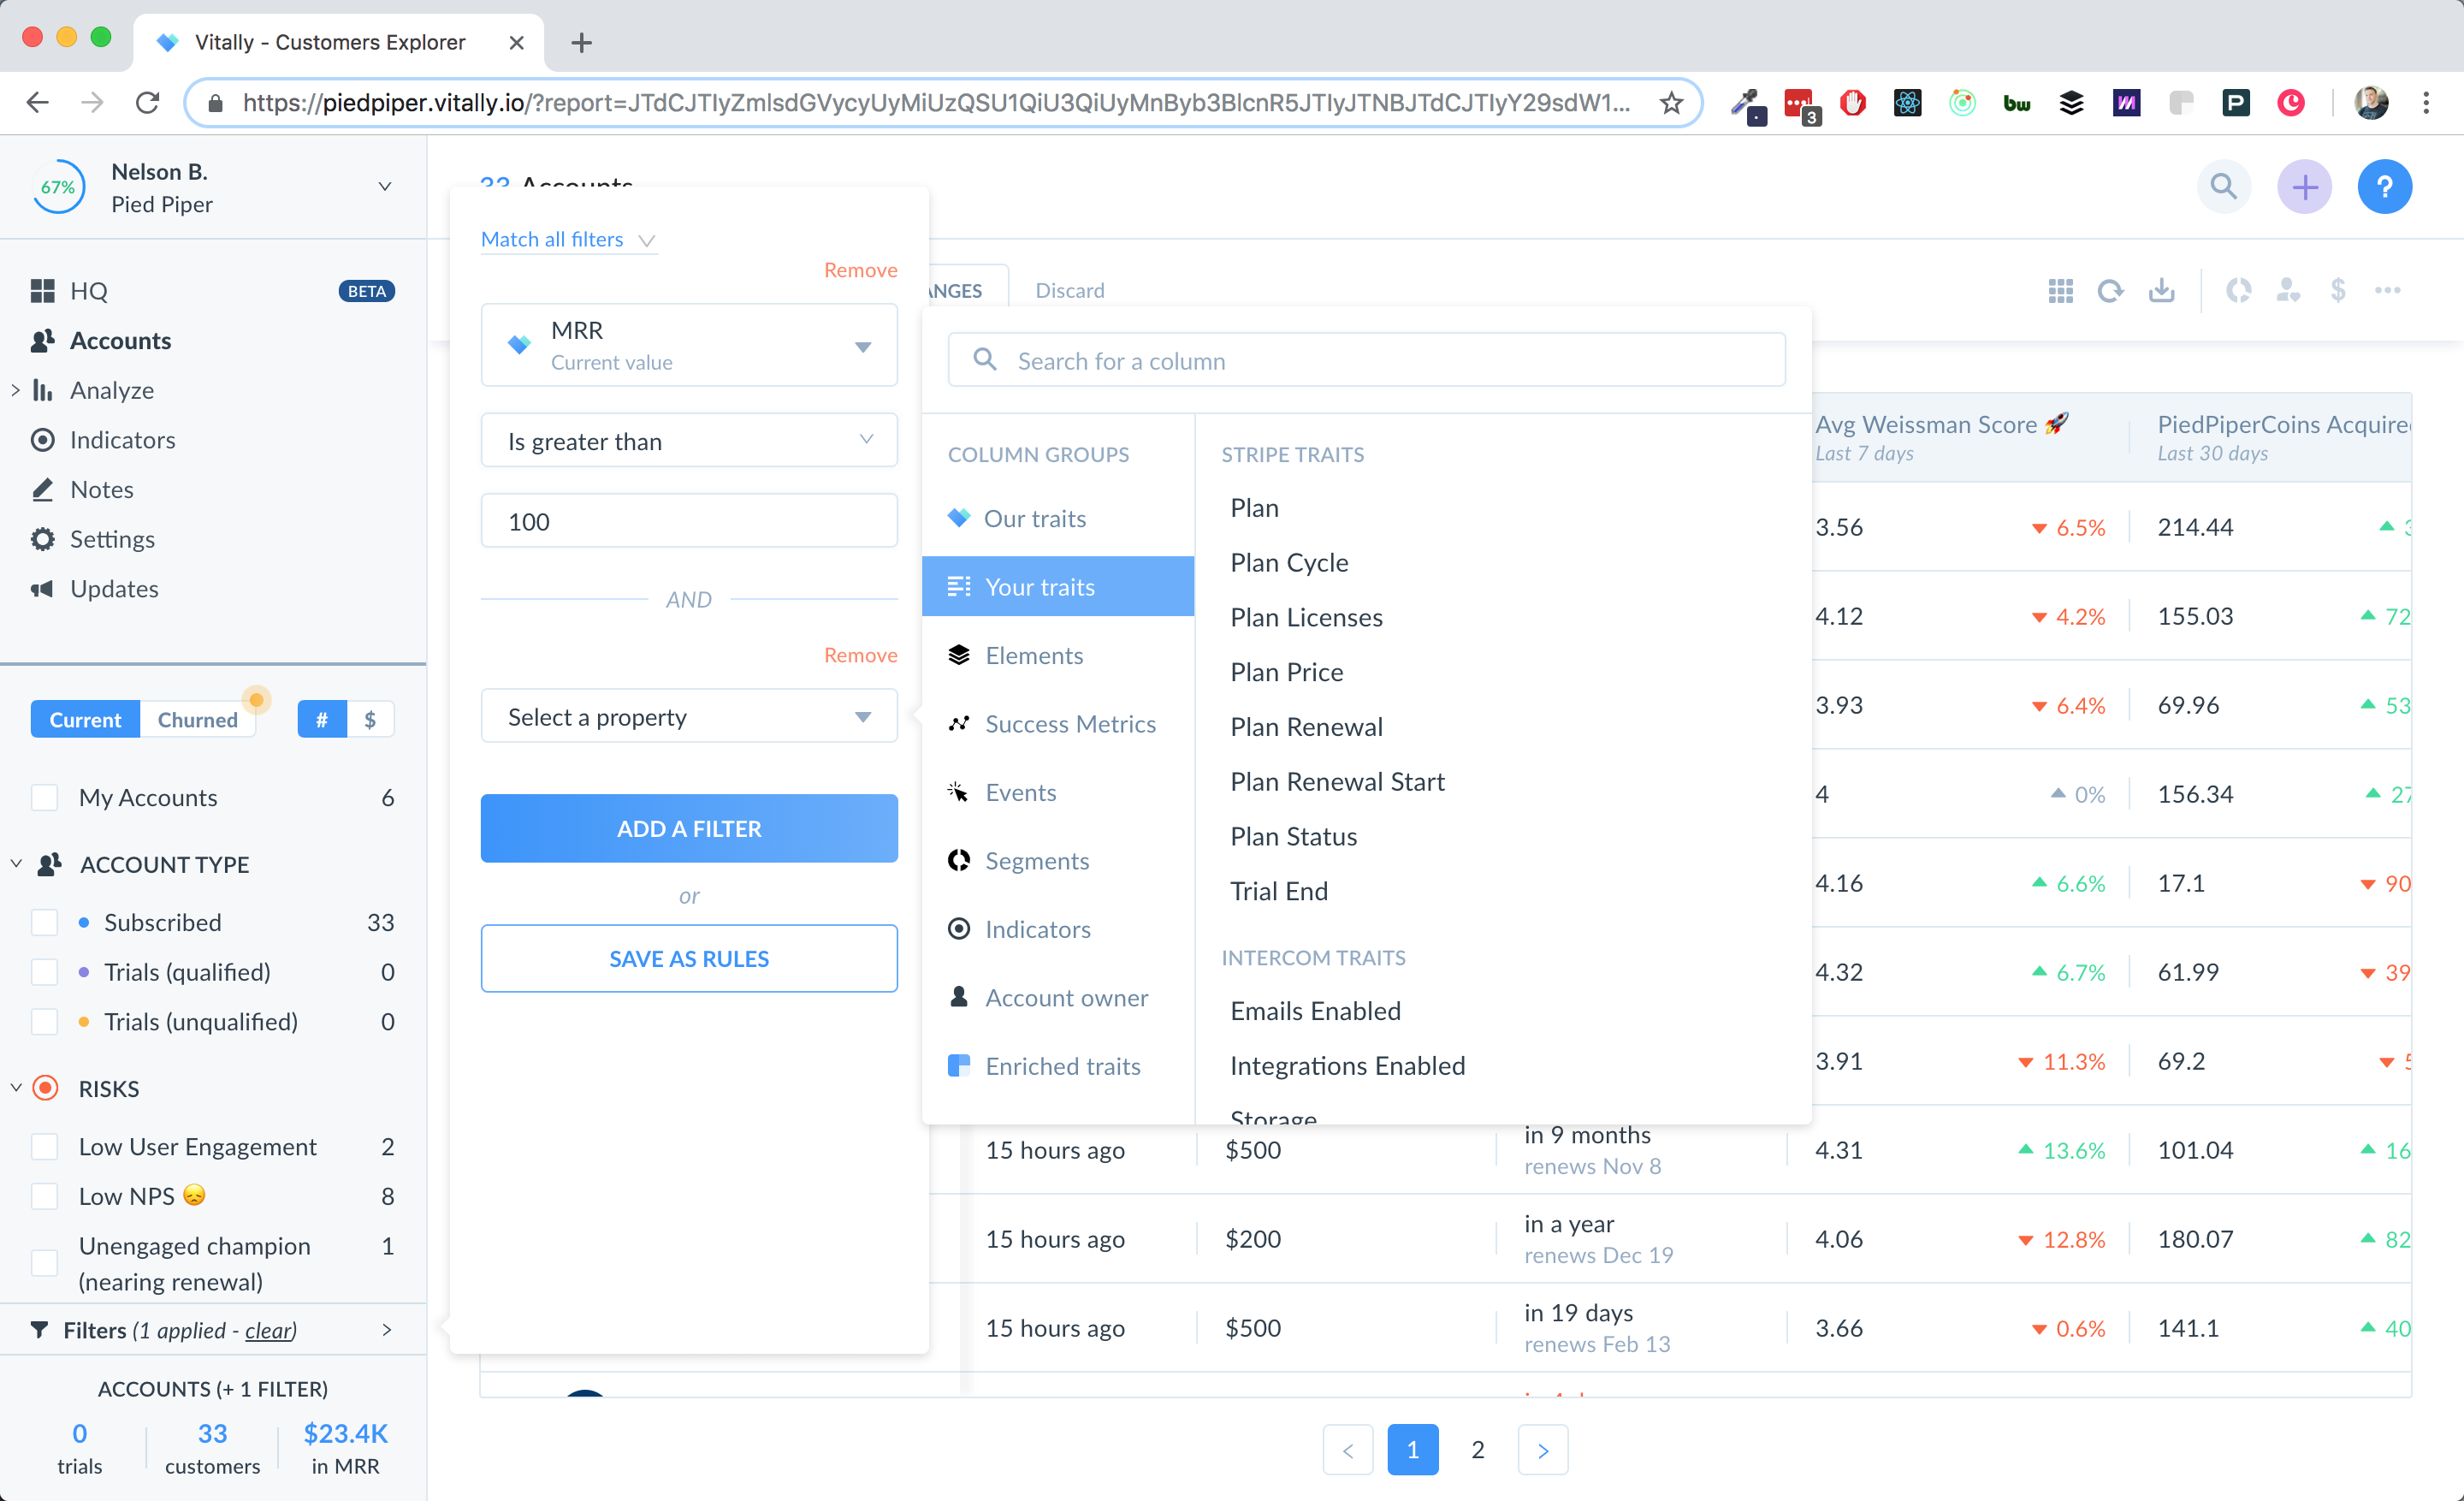The width and height of the screenshot is (2464, 1501).
Task: Click the segments pie icon in the toolbar
Action: pyautogui.click(x=2238, y=291)
